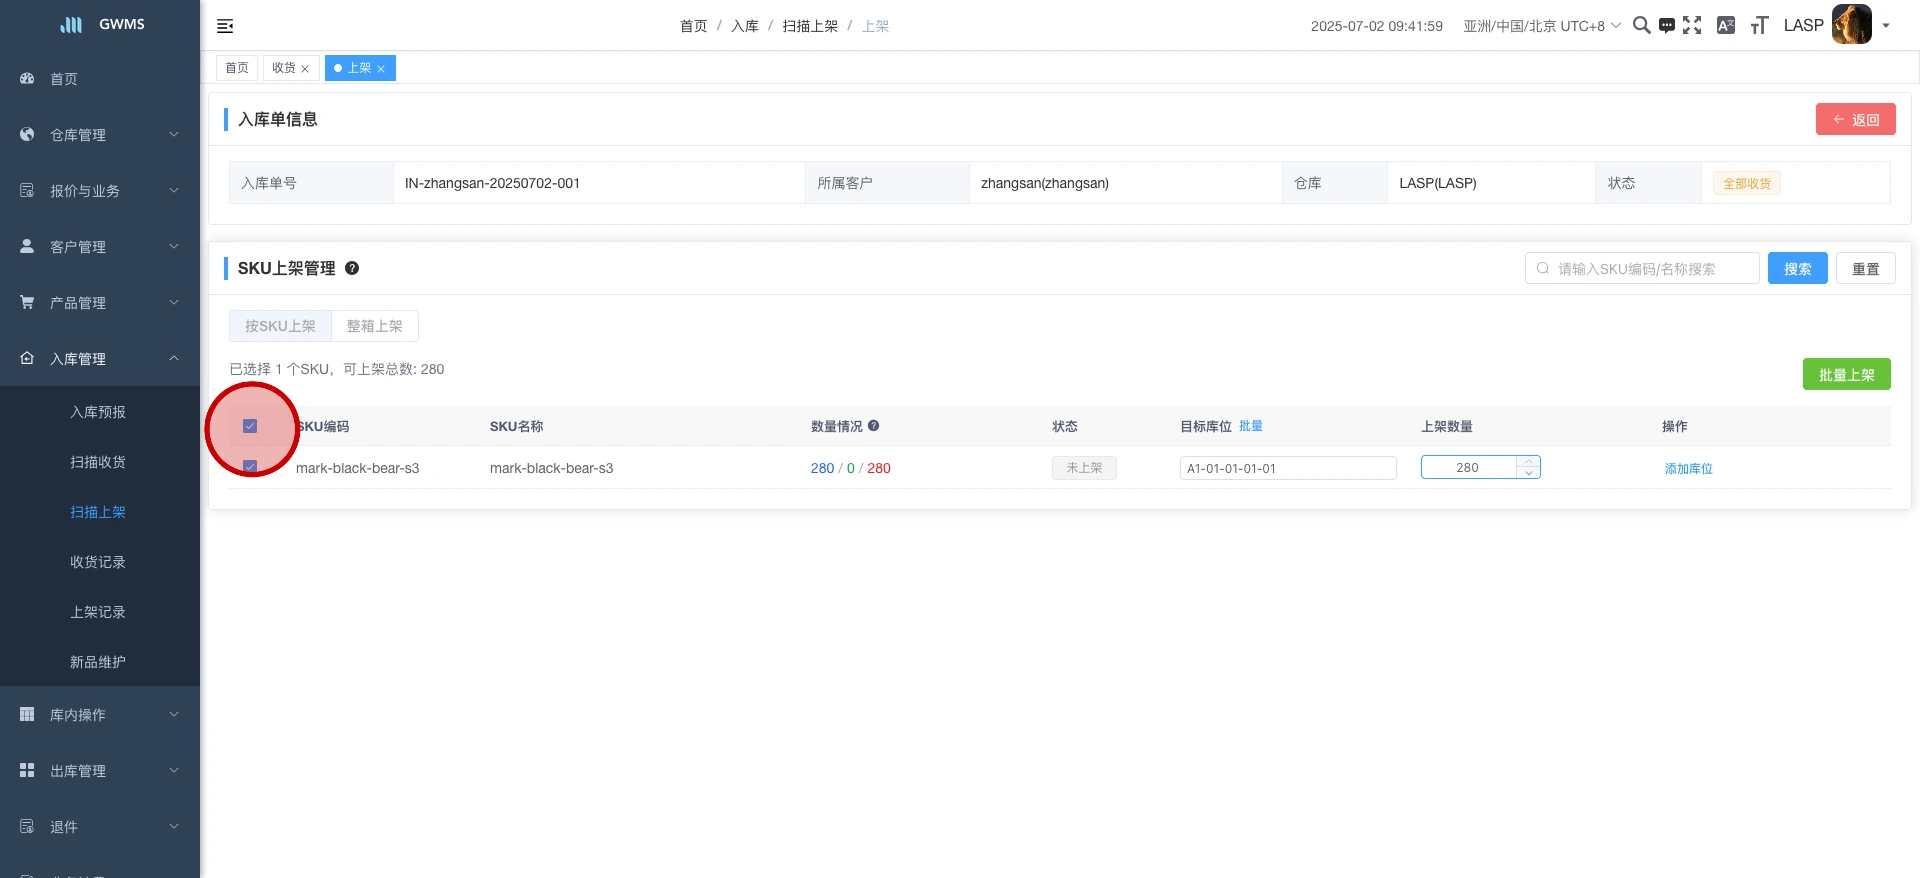Expand the 出库管理 sidebar section
The width and height of the screenshot is (1920, 878).
click(100, 771)
